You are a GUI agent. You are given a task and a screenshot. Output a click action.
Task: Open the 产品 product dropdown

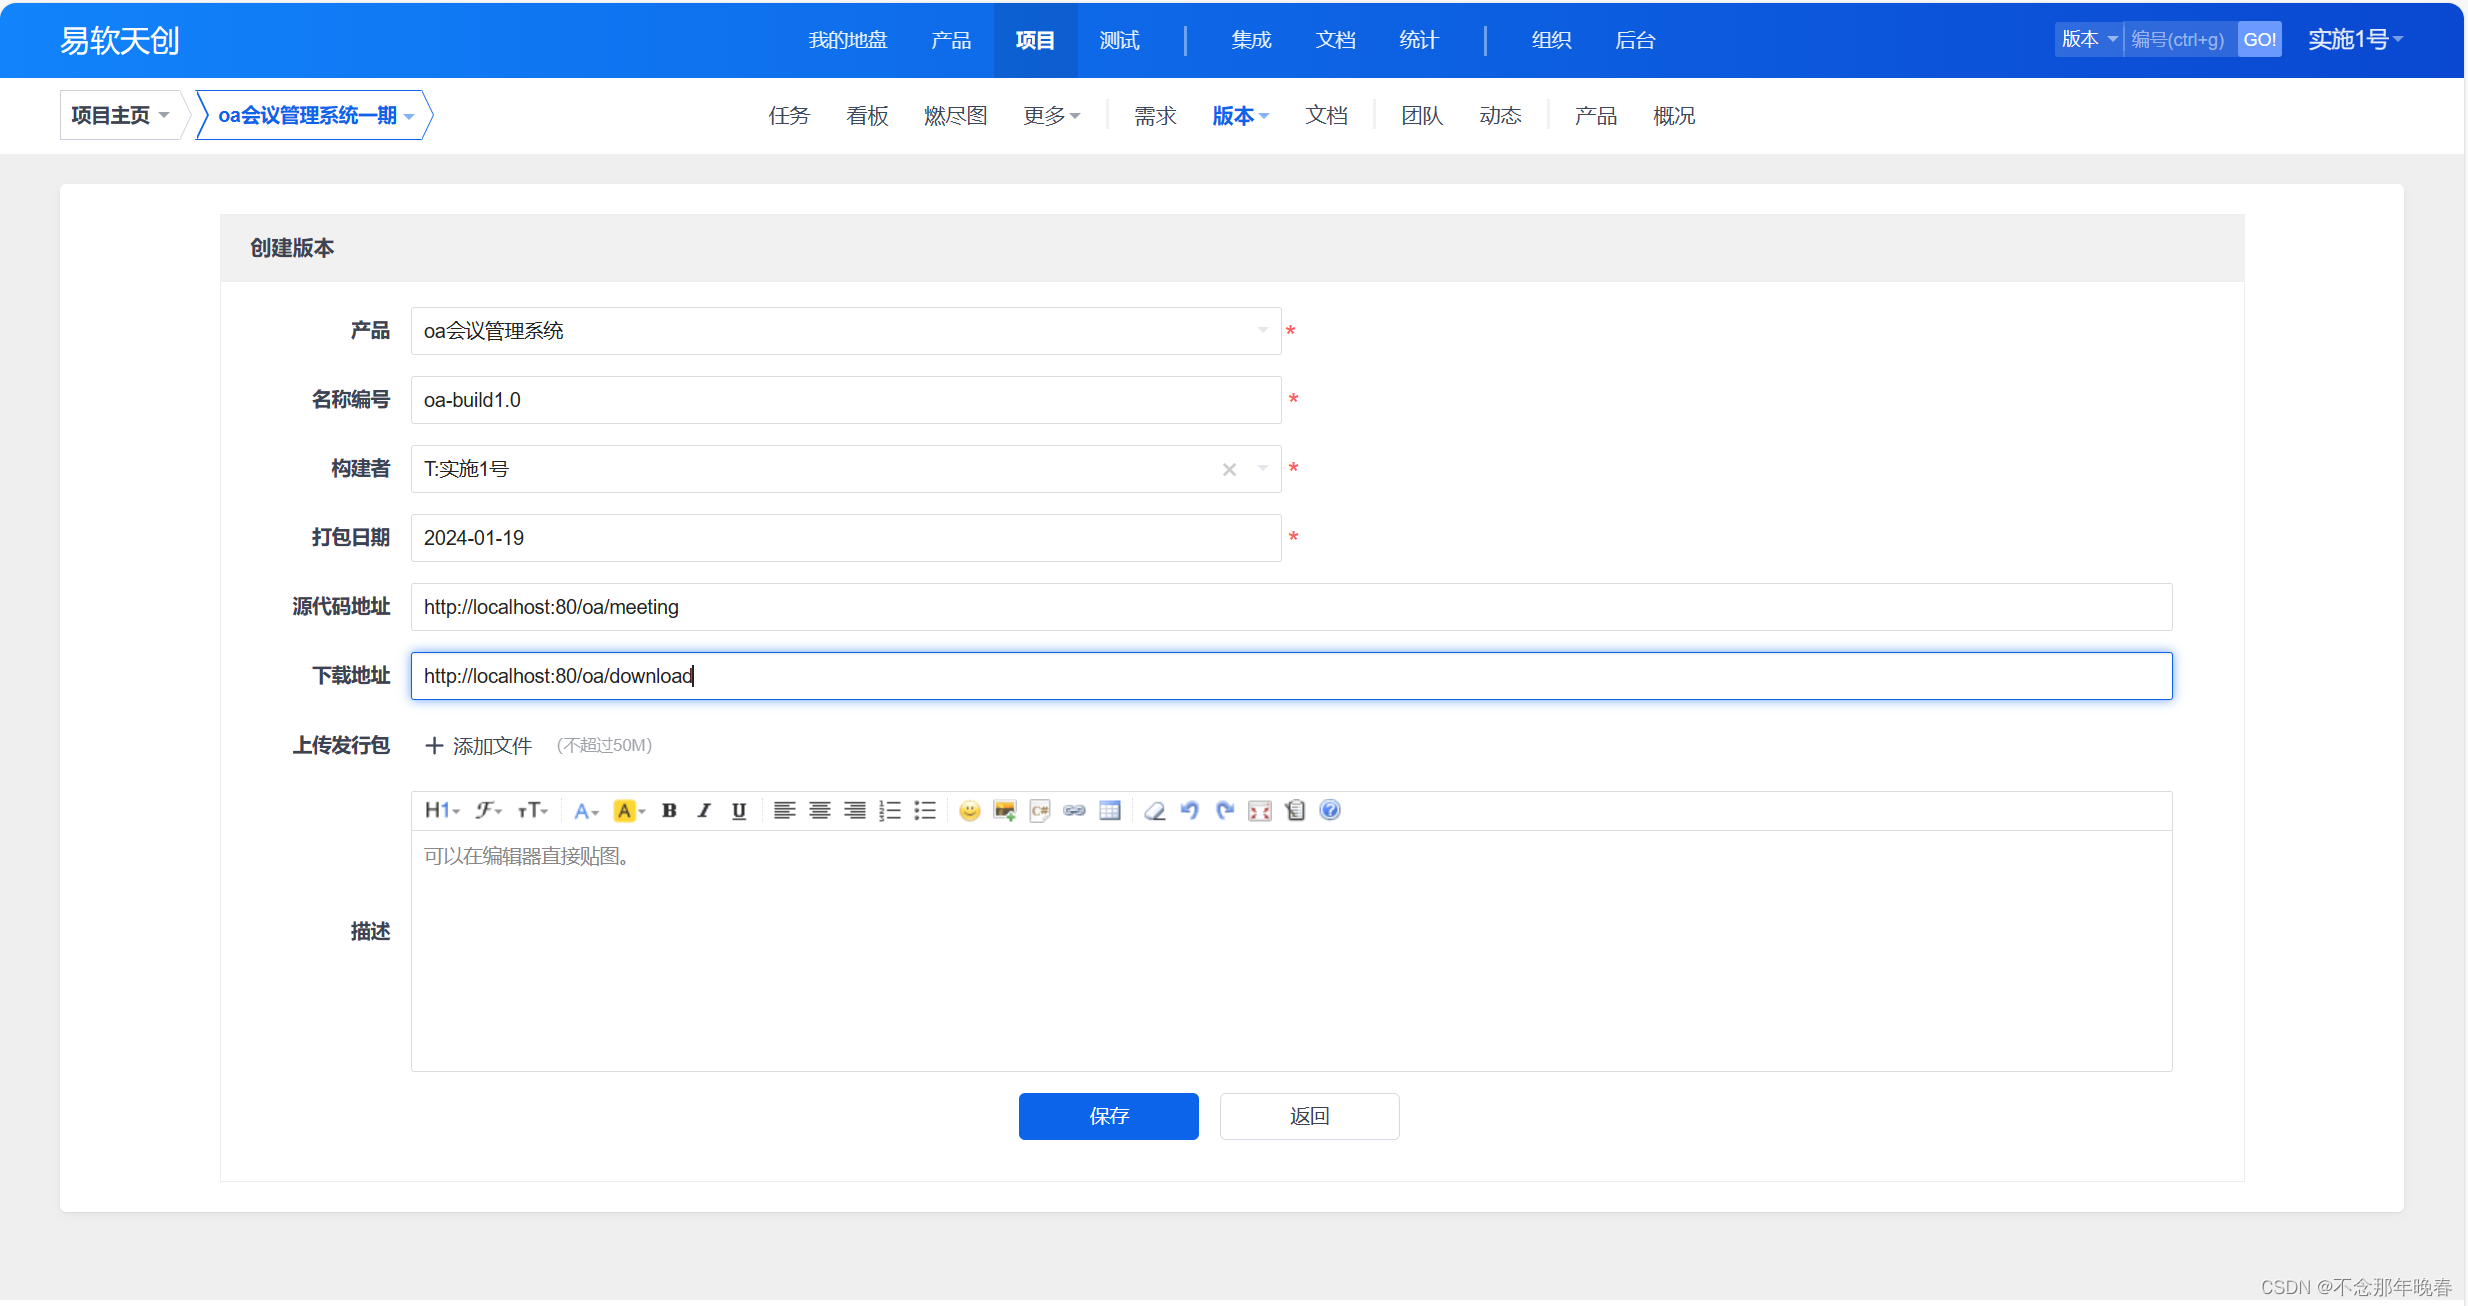[x=845, y=331]
